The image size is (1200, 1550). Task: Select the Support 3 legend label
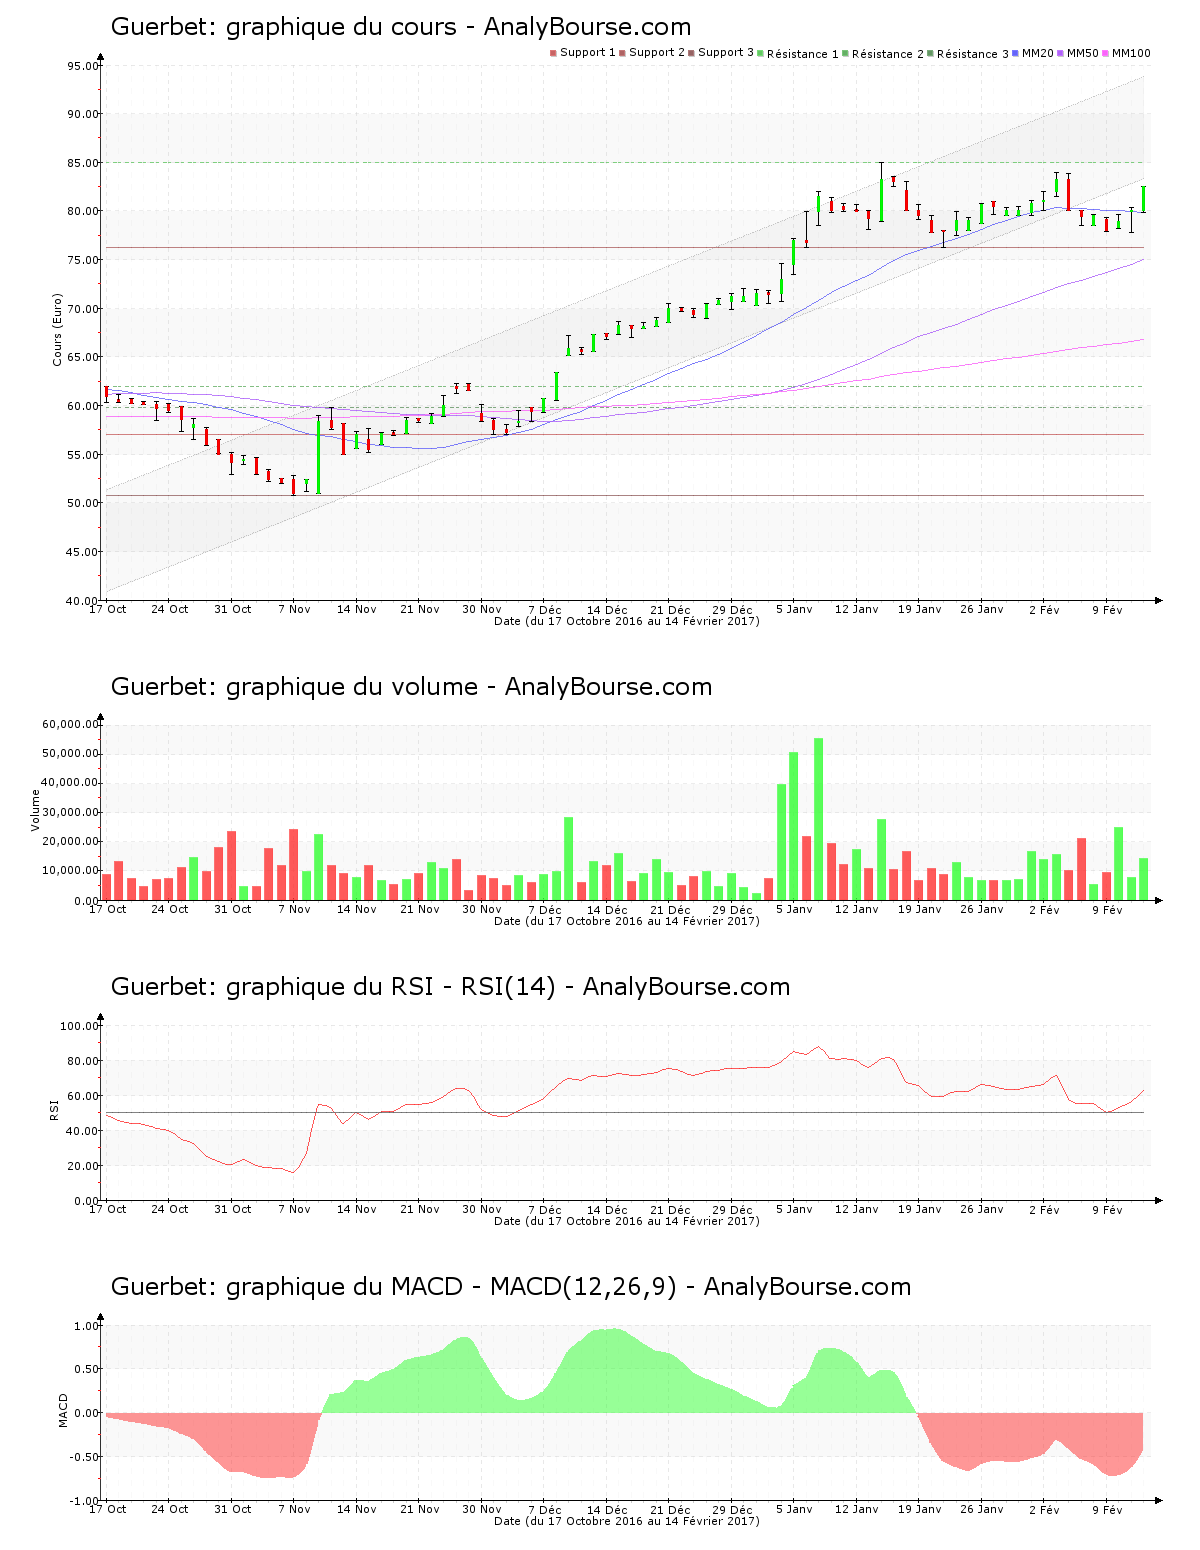pyautogui.click(x=726, y=53)
